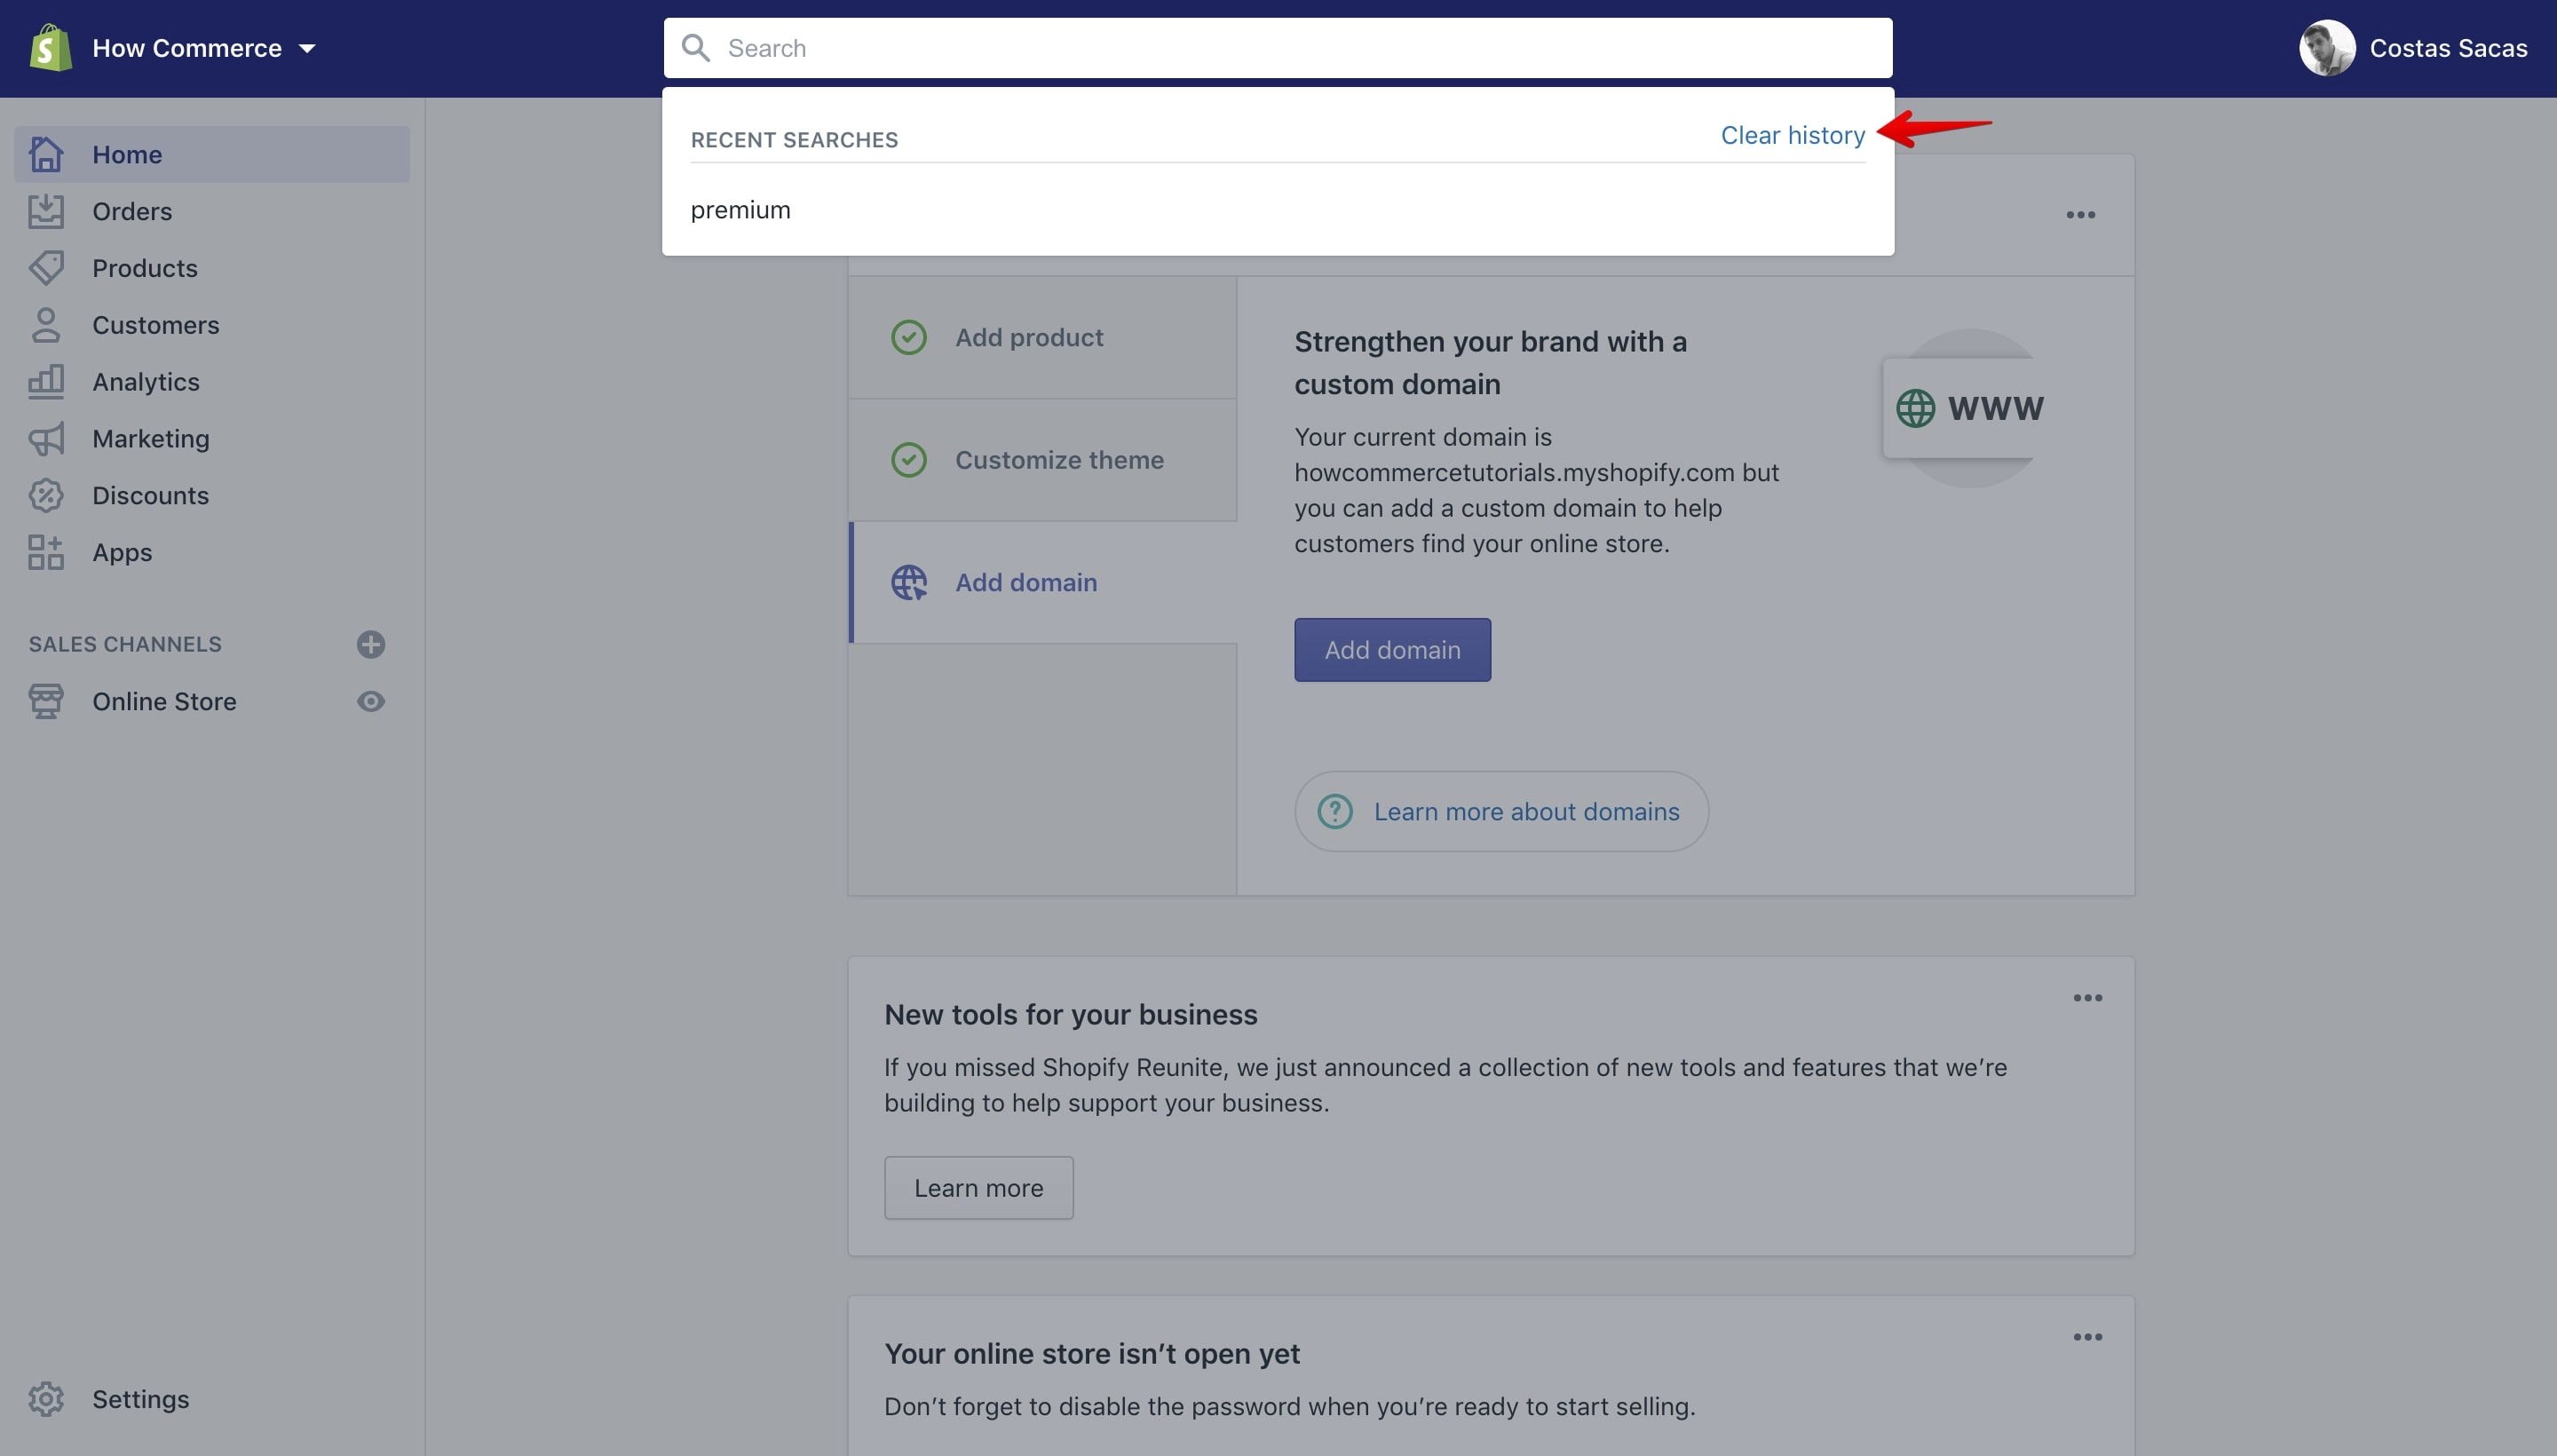Click the 'Your online store isn't open yet' heading
2557x1456 pixels.
pos(1091,1354)
